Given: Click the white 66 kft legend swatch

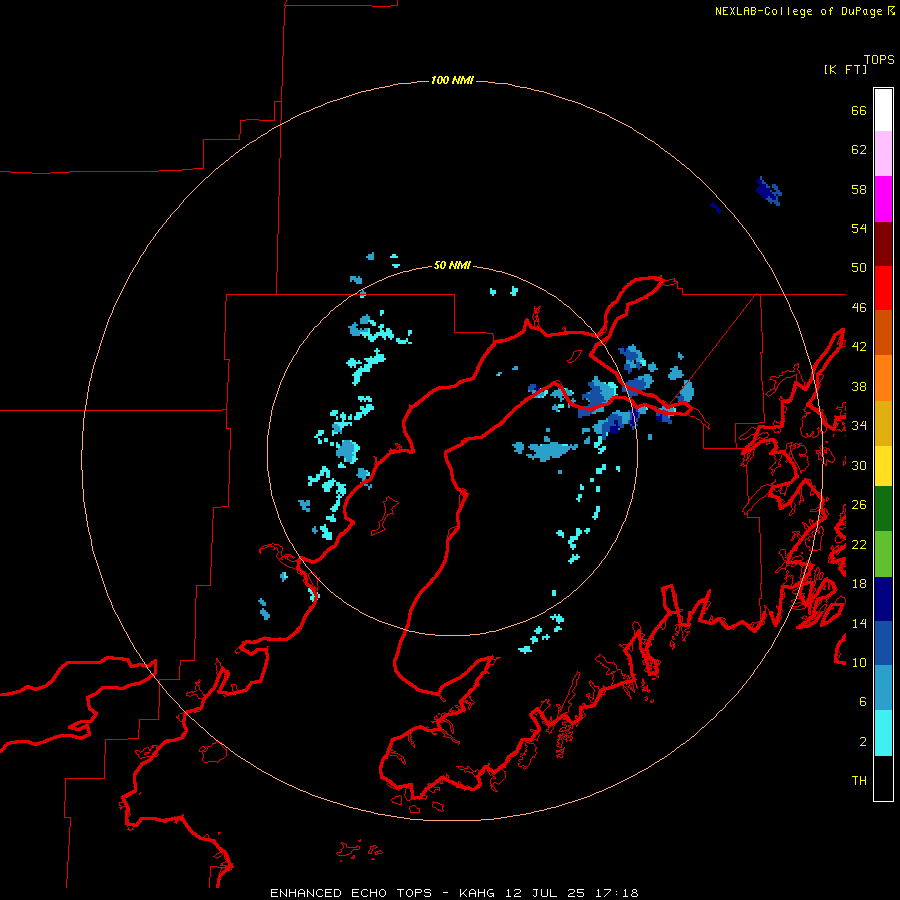Looking at the screenshot, I should coord(883,110).
